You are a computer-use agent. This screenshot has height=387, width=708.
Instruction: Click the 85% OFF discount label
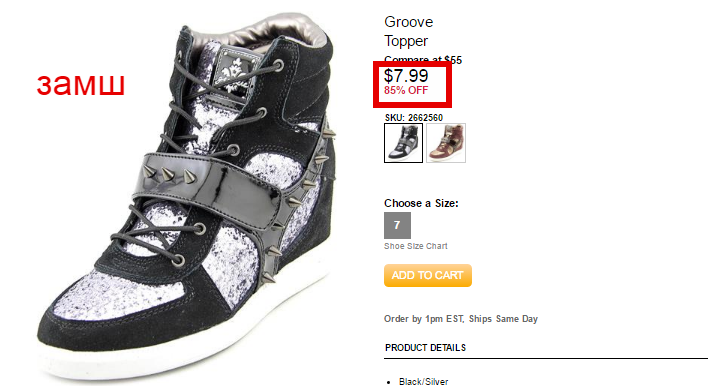(406, 90)
